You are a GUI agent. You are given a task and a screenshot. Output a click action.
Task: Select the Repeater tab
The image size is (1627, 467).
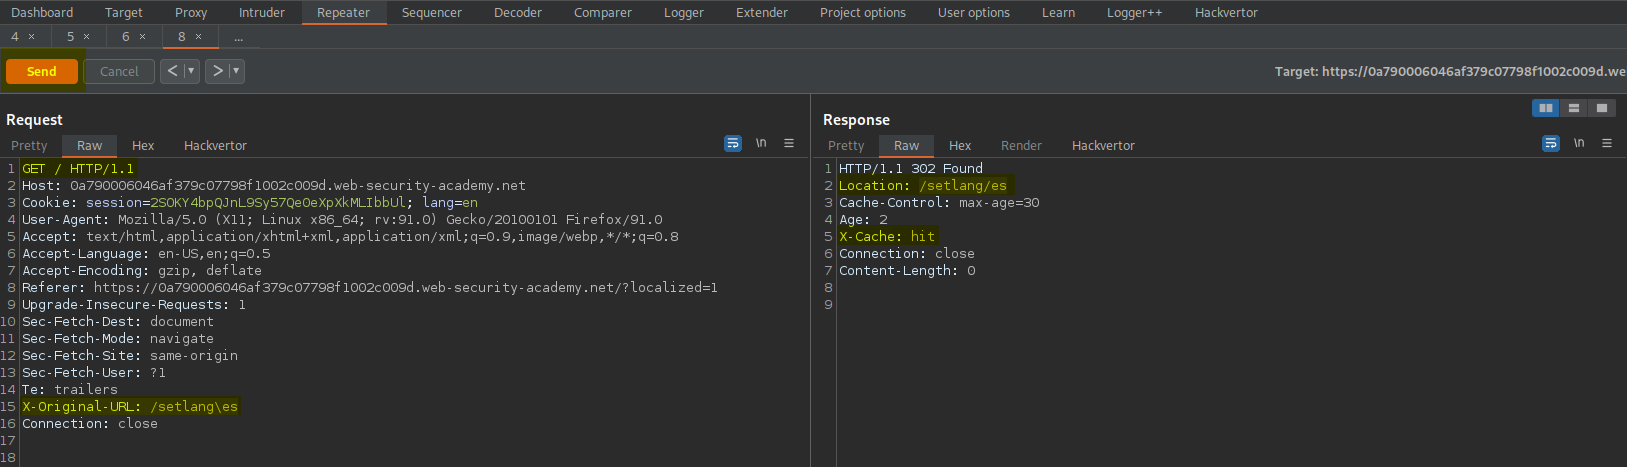[343, 12]
